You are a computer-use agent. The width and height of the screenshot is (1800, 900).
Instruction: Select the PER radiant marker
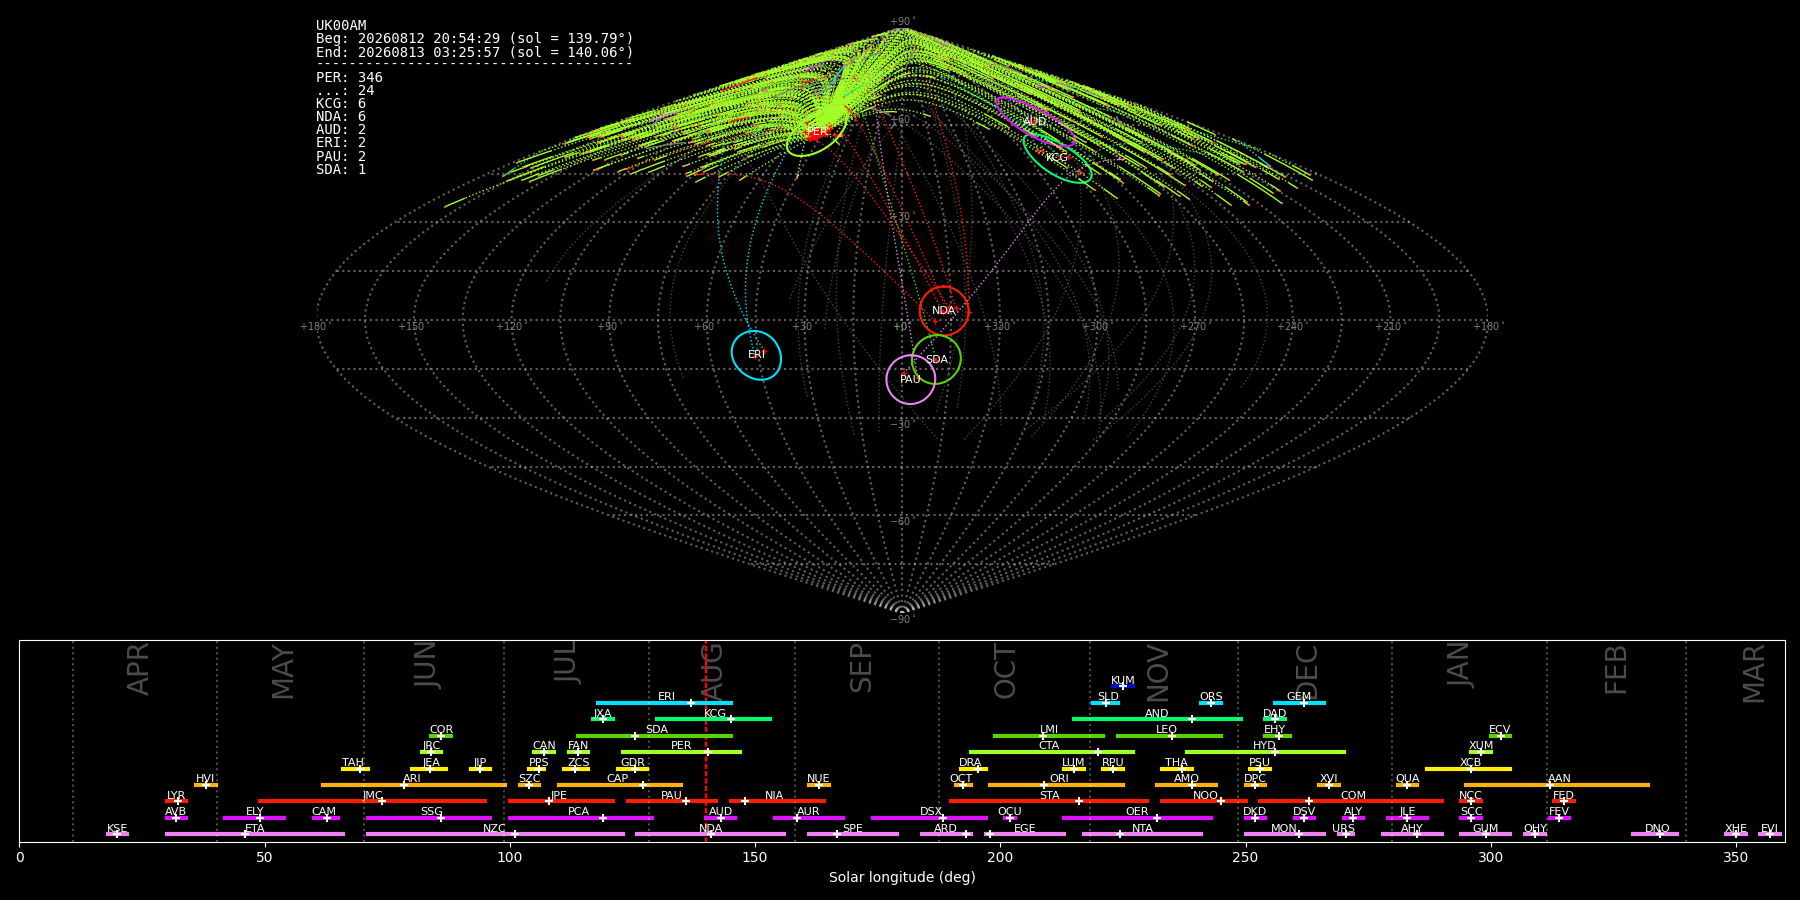click(816, 132)
